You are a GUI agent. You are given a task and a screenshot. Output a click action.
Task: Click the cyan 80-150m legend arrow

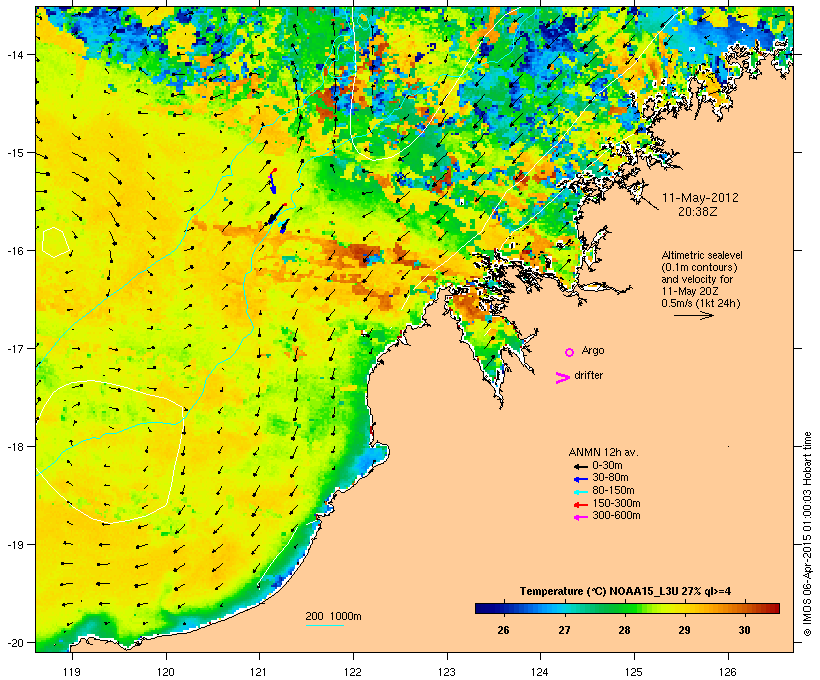point(580,492)
